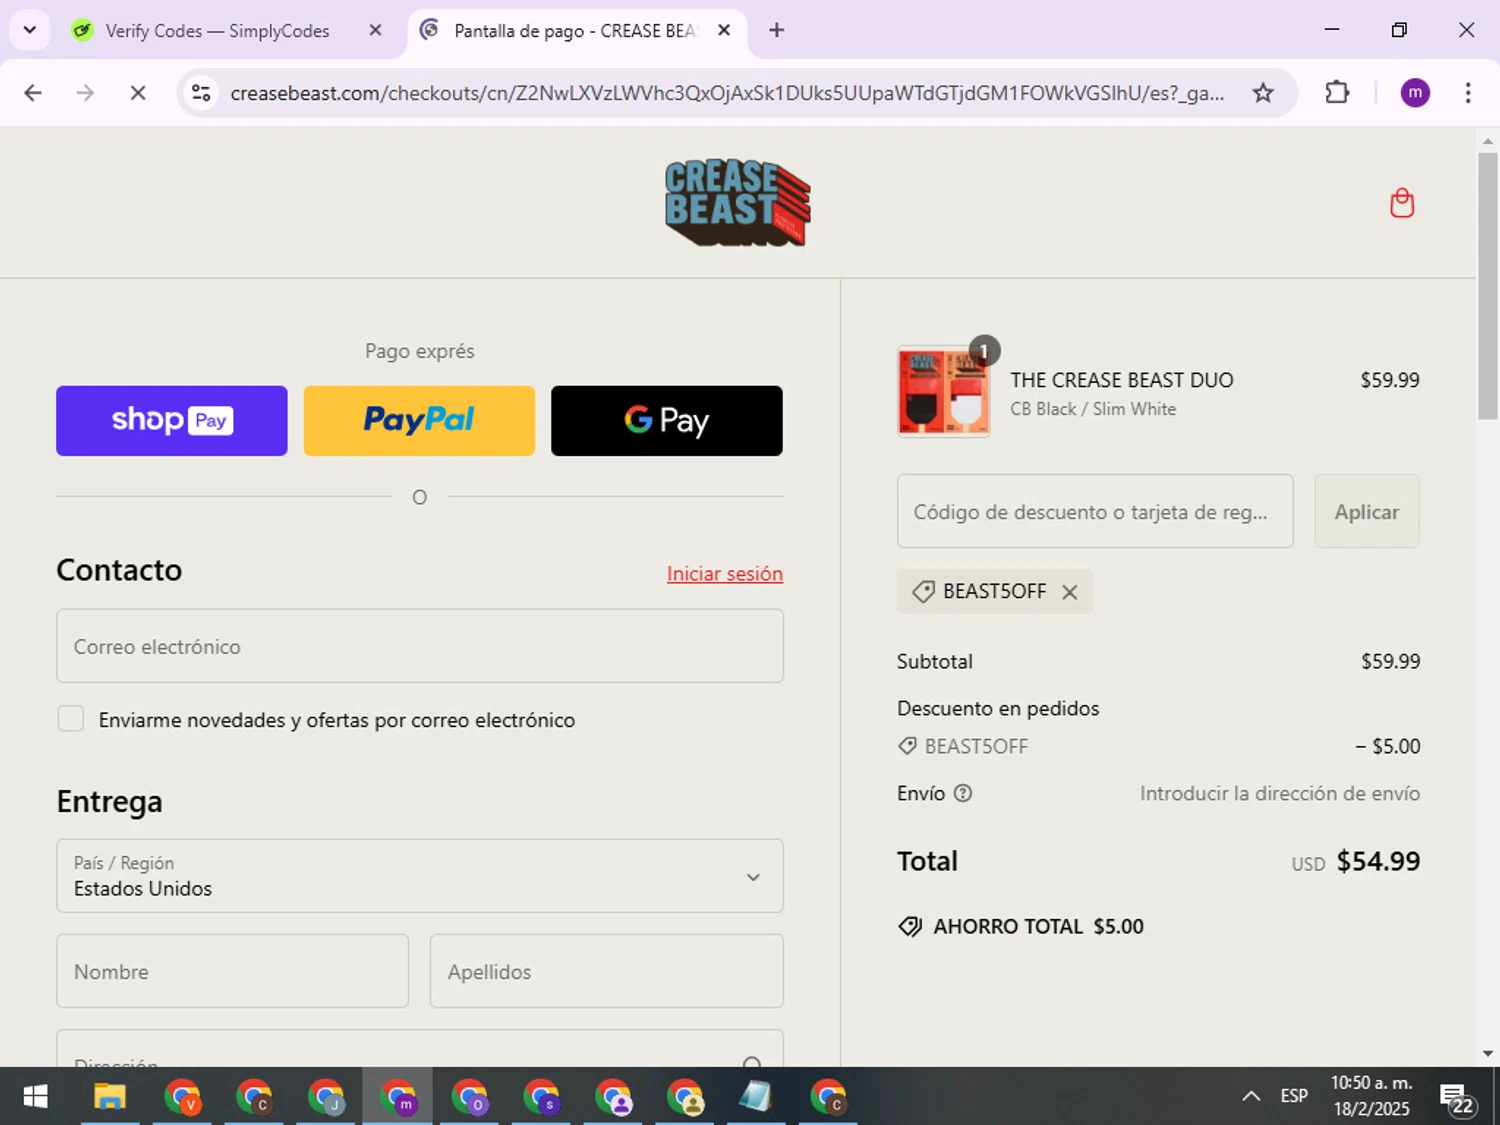Viewport: 1500px width, 1125px height.
Task: Switch to the Verify Codes — SimplyCodes tab
Action: 217,31
